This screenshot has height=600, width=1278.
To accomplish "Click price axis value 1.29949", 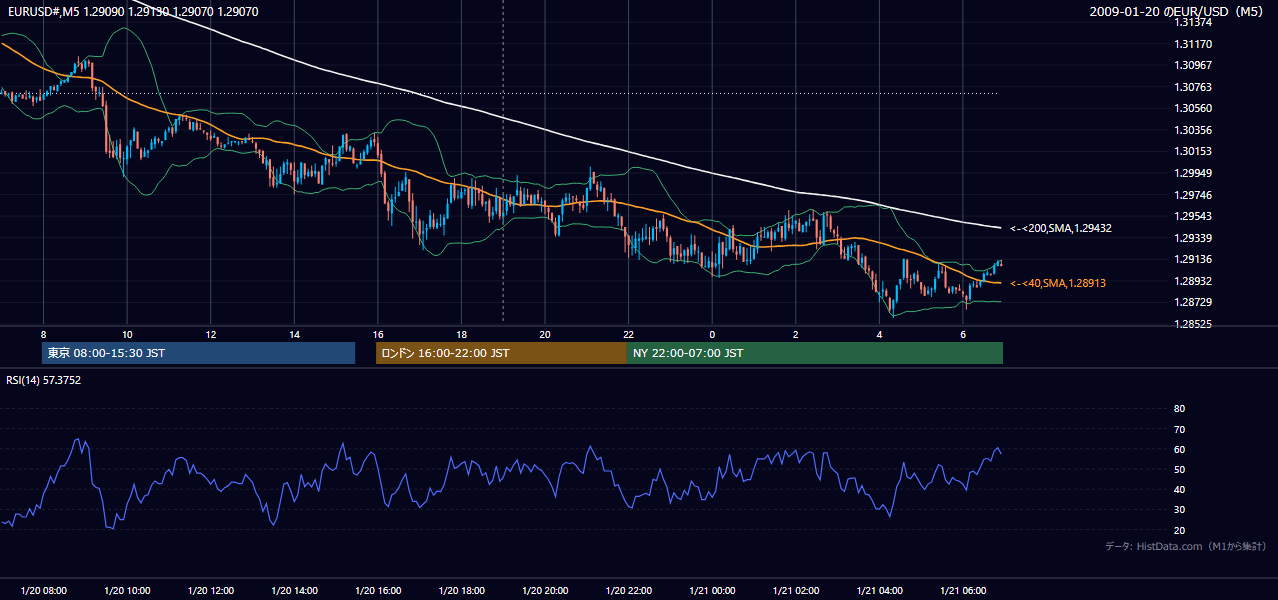I will 1193,173.
